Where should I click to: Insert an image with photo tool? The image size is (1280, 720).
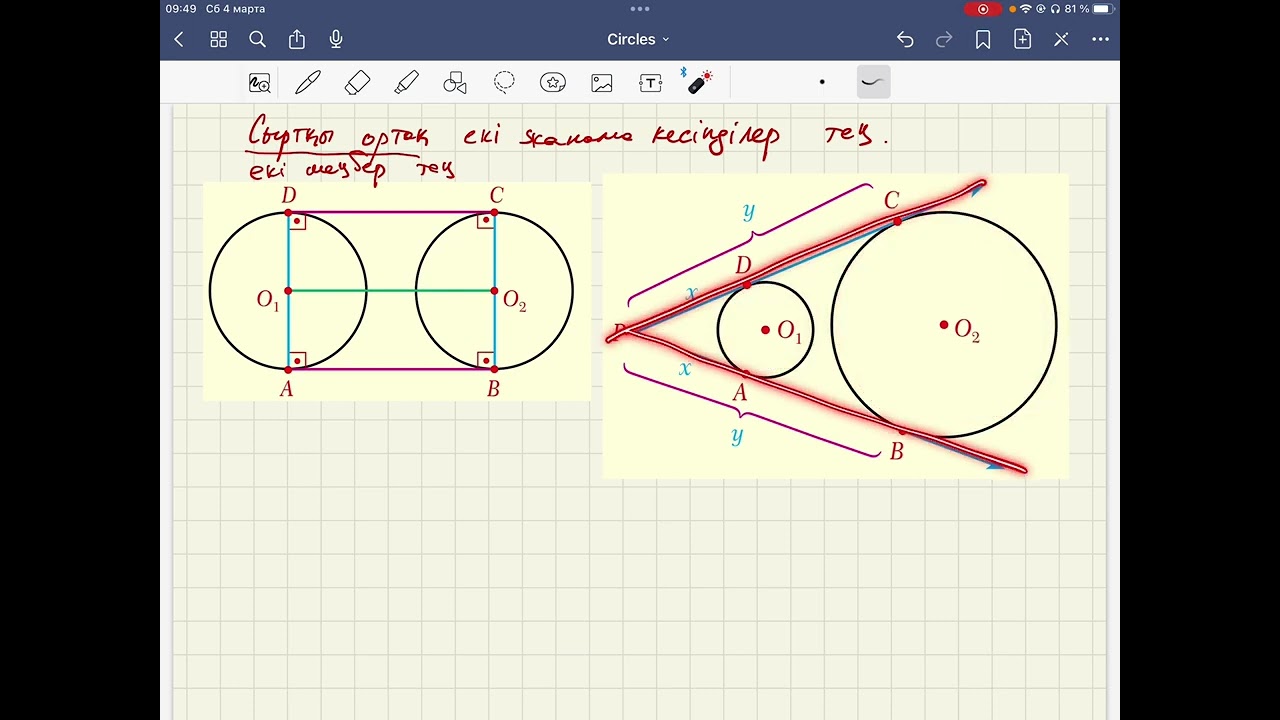[x=602, y=83]
